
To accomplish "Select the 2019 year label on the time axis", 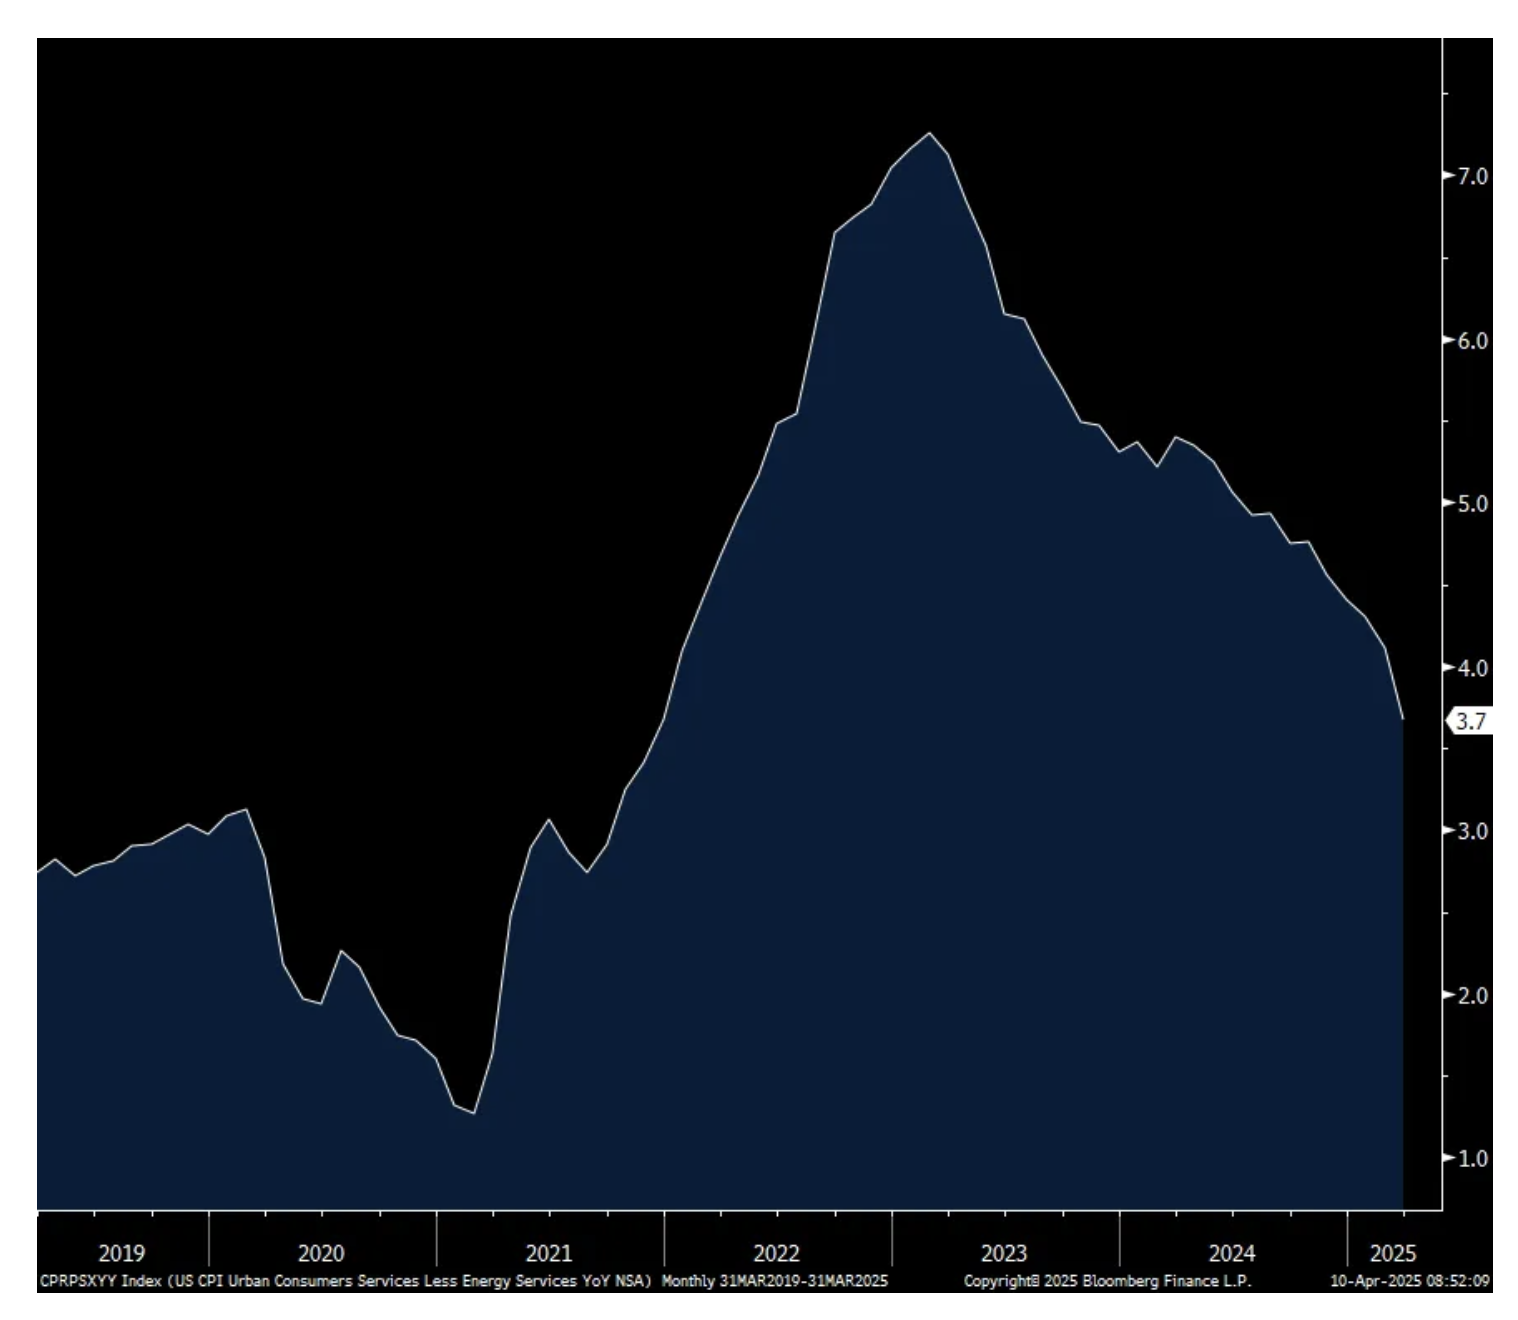I will pos(122,1253).
